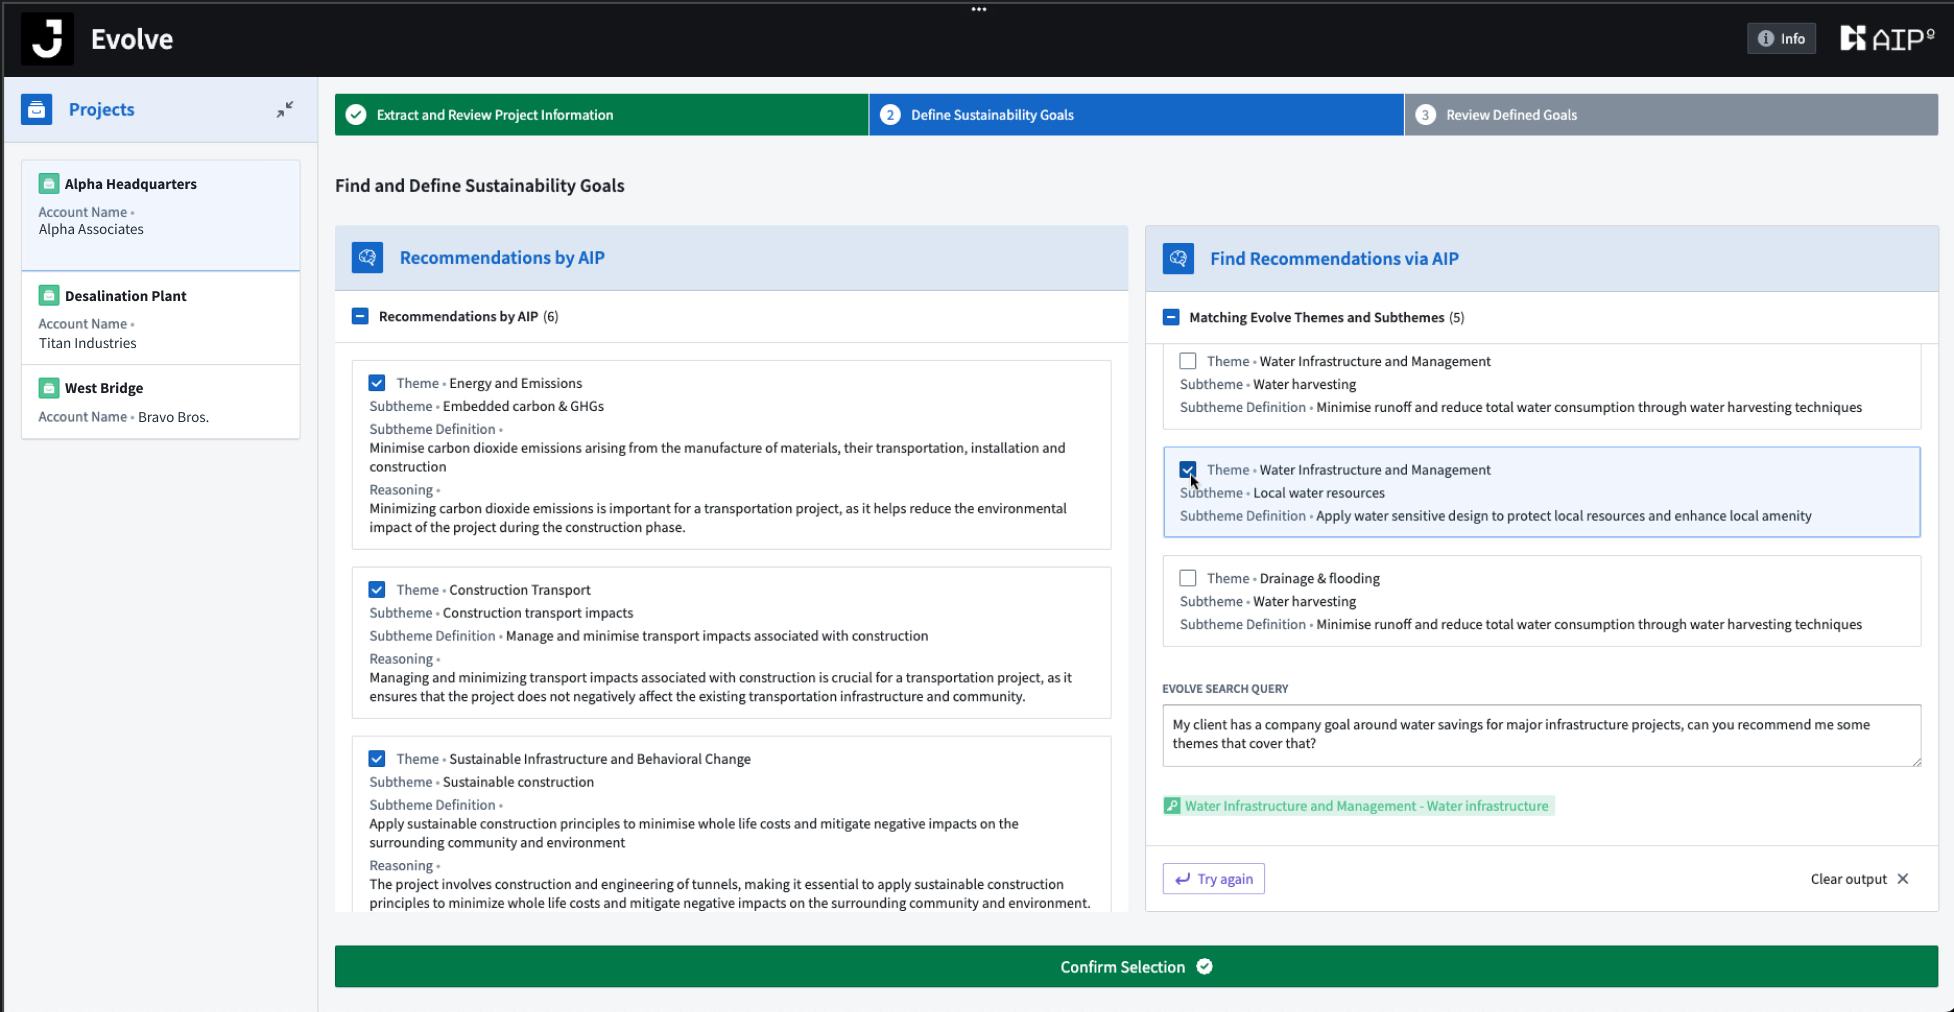Viewport: 1954px width, 1012px height.
Task: Collapse the Matching Evolve Themes and Subthemes section
Action: [x=1171, y=317]
